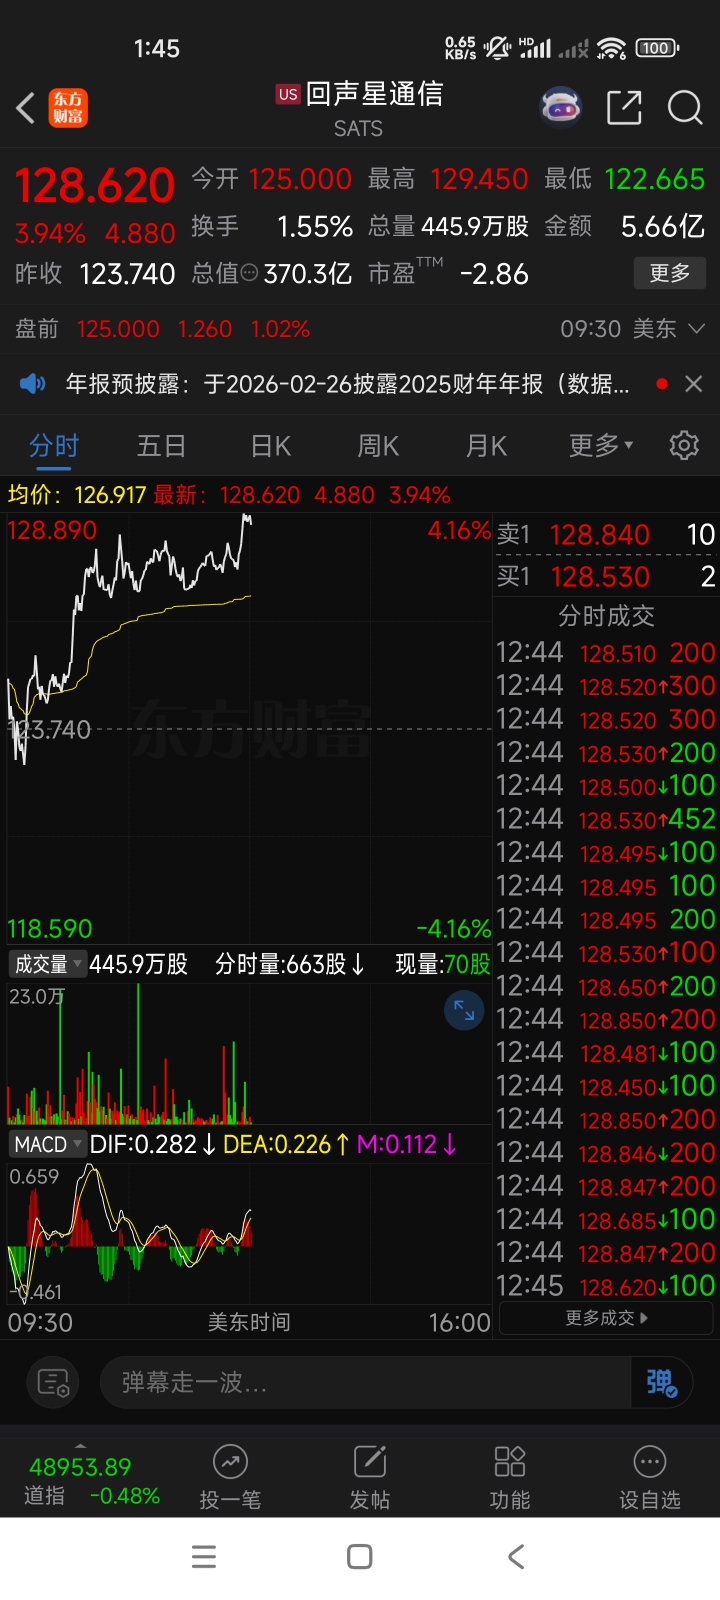Expand the 盘前 pre-market row chevron

click(697, 329)
